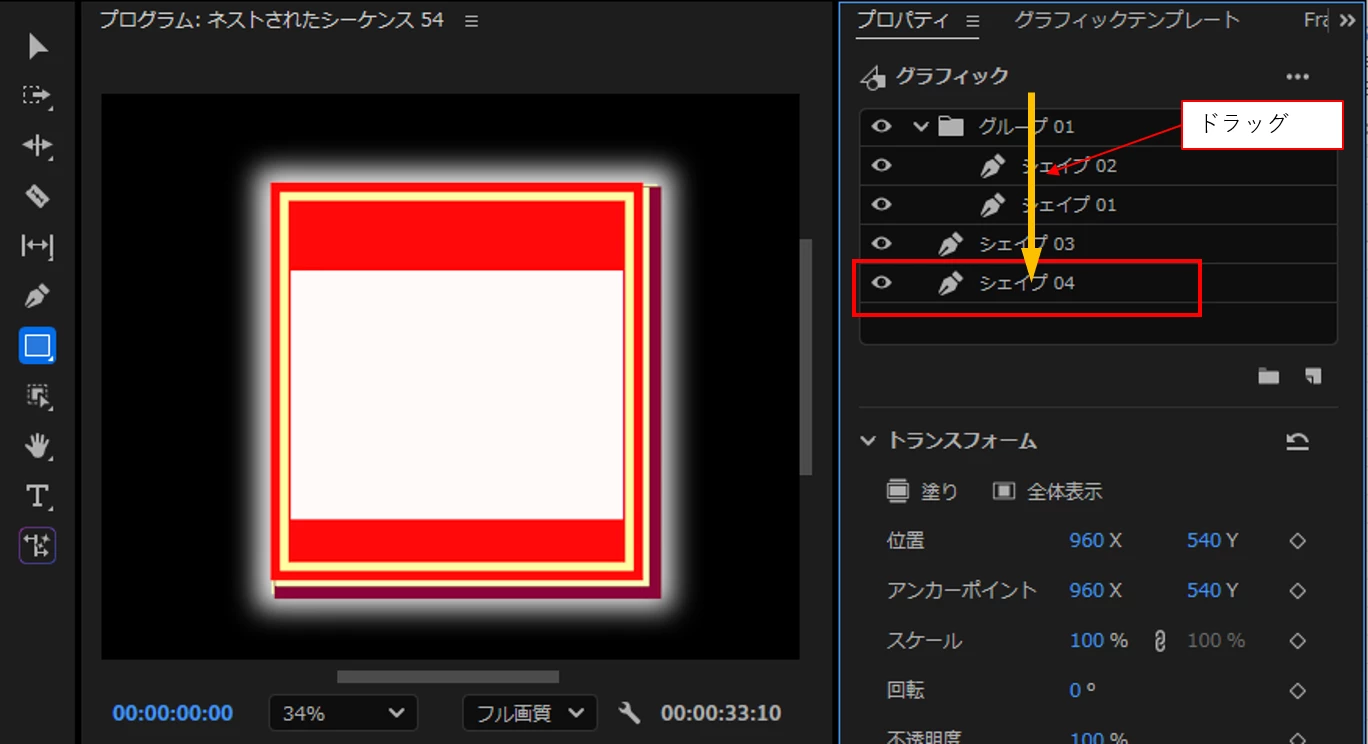Click the 全体表示 fit option
Screen dimensions: 1368x744
tap(1047, 492)
